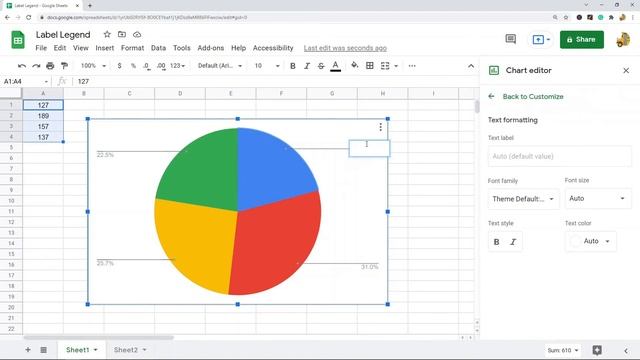This screenshot has height=360, width=640.
Task: Click the Add sheet plus icon
Action: click(x=28, y=350)
